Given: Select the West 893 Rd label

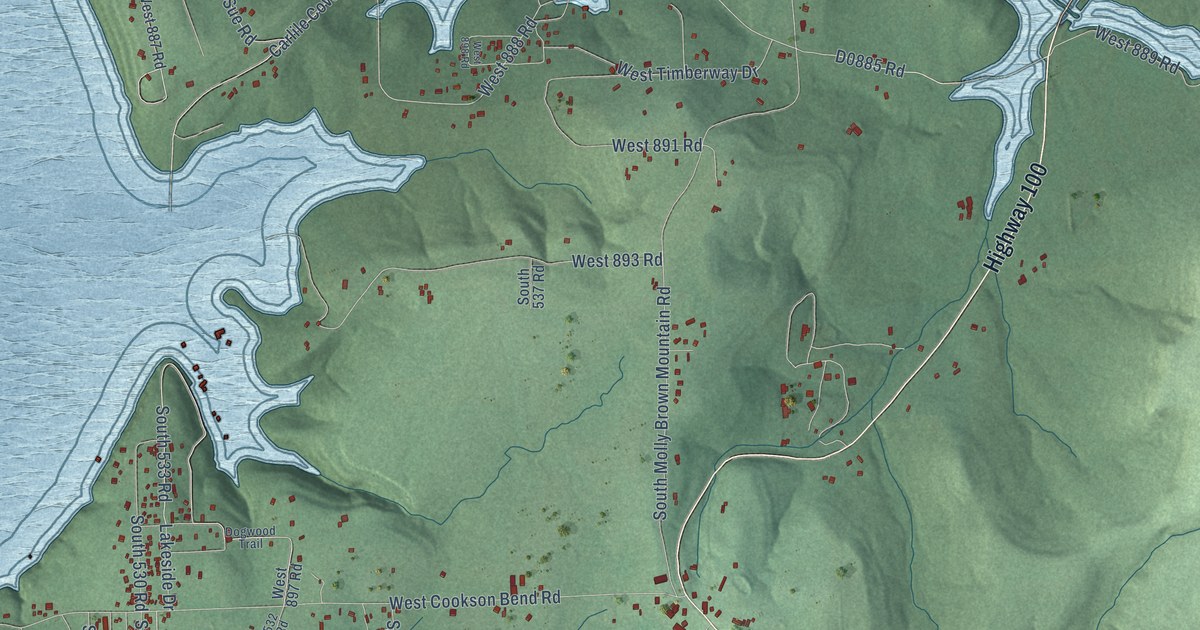Looking at the screenshot, I should point(617,260).
